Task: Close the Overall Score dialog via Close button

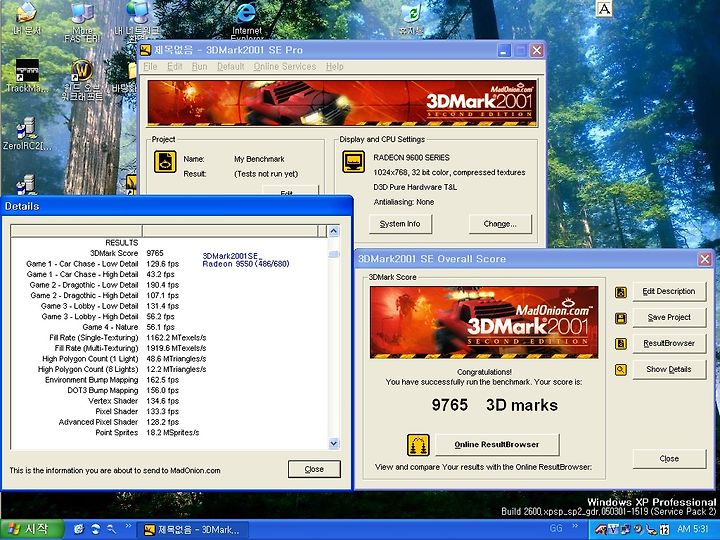Action: pyautogui.click(x=669, y=459)
